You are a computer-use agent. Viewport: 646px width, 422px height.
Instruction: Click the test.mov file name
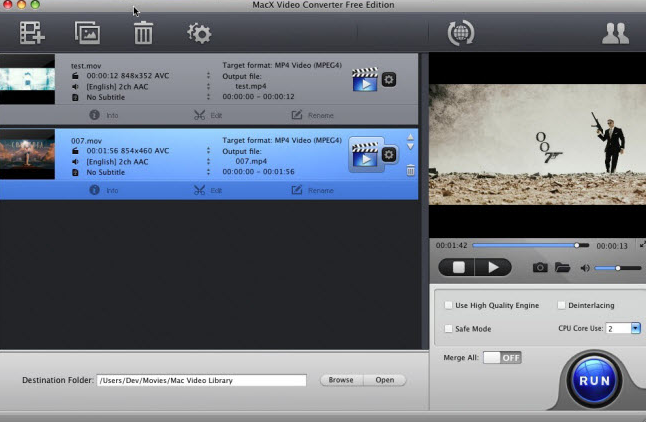point(86,66)
